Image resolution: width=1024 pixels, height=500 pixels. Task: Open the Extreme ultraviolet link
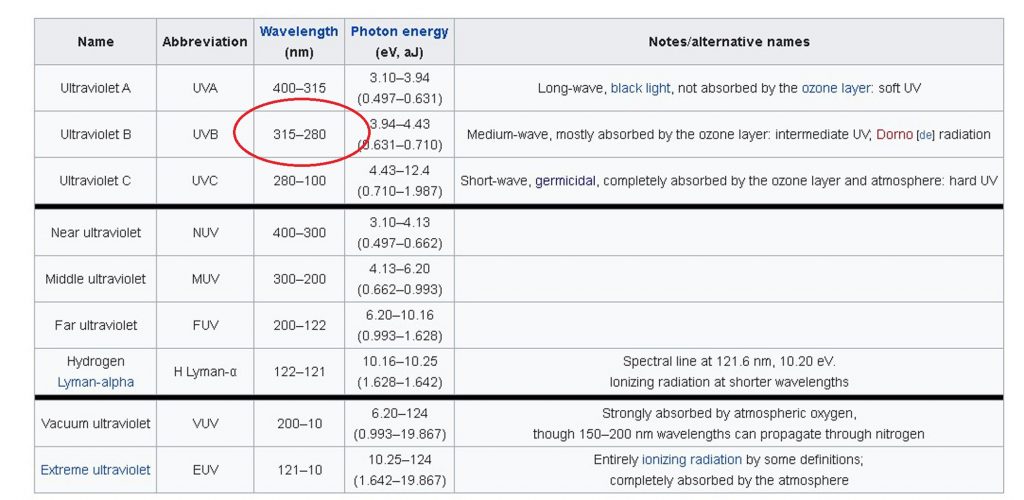click(95, 470)
